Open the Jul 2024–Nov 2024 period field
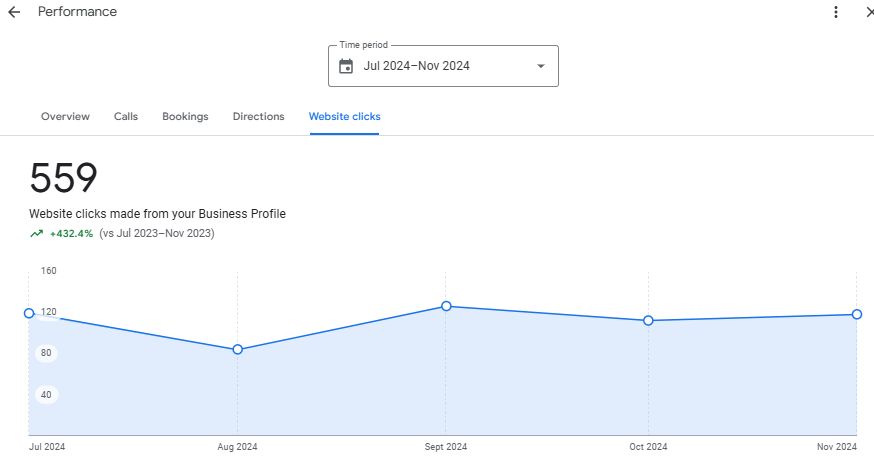The height and width of the screenshot is (464, 874). [443, 66]
